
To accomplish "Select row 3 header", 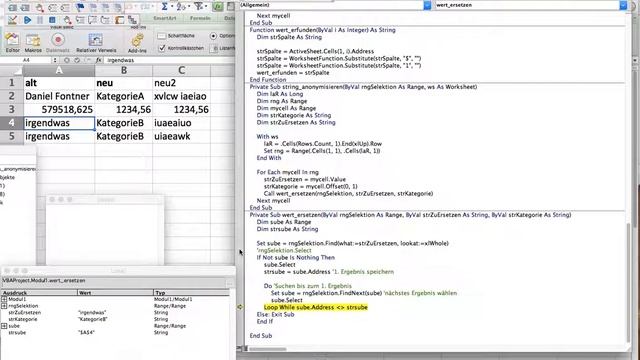I will 11,109.
